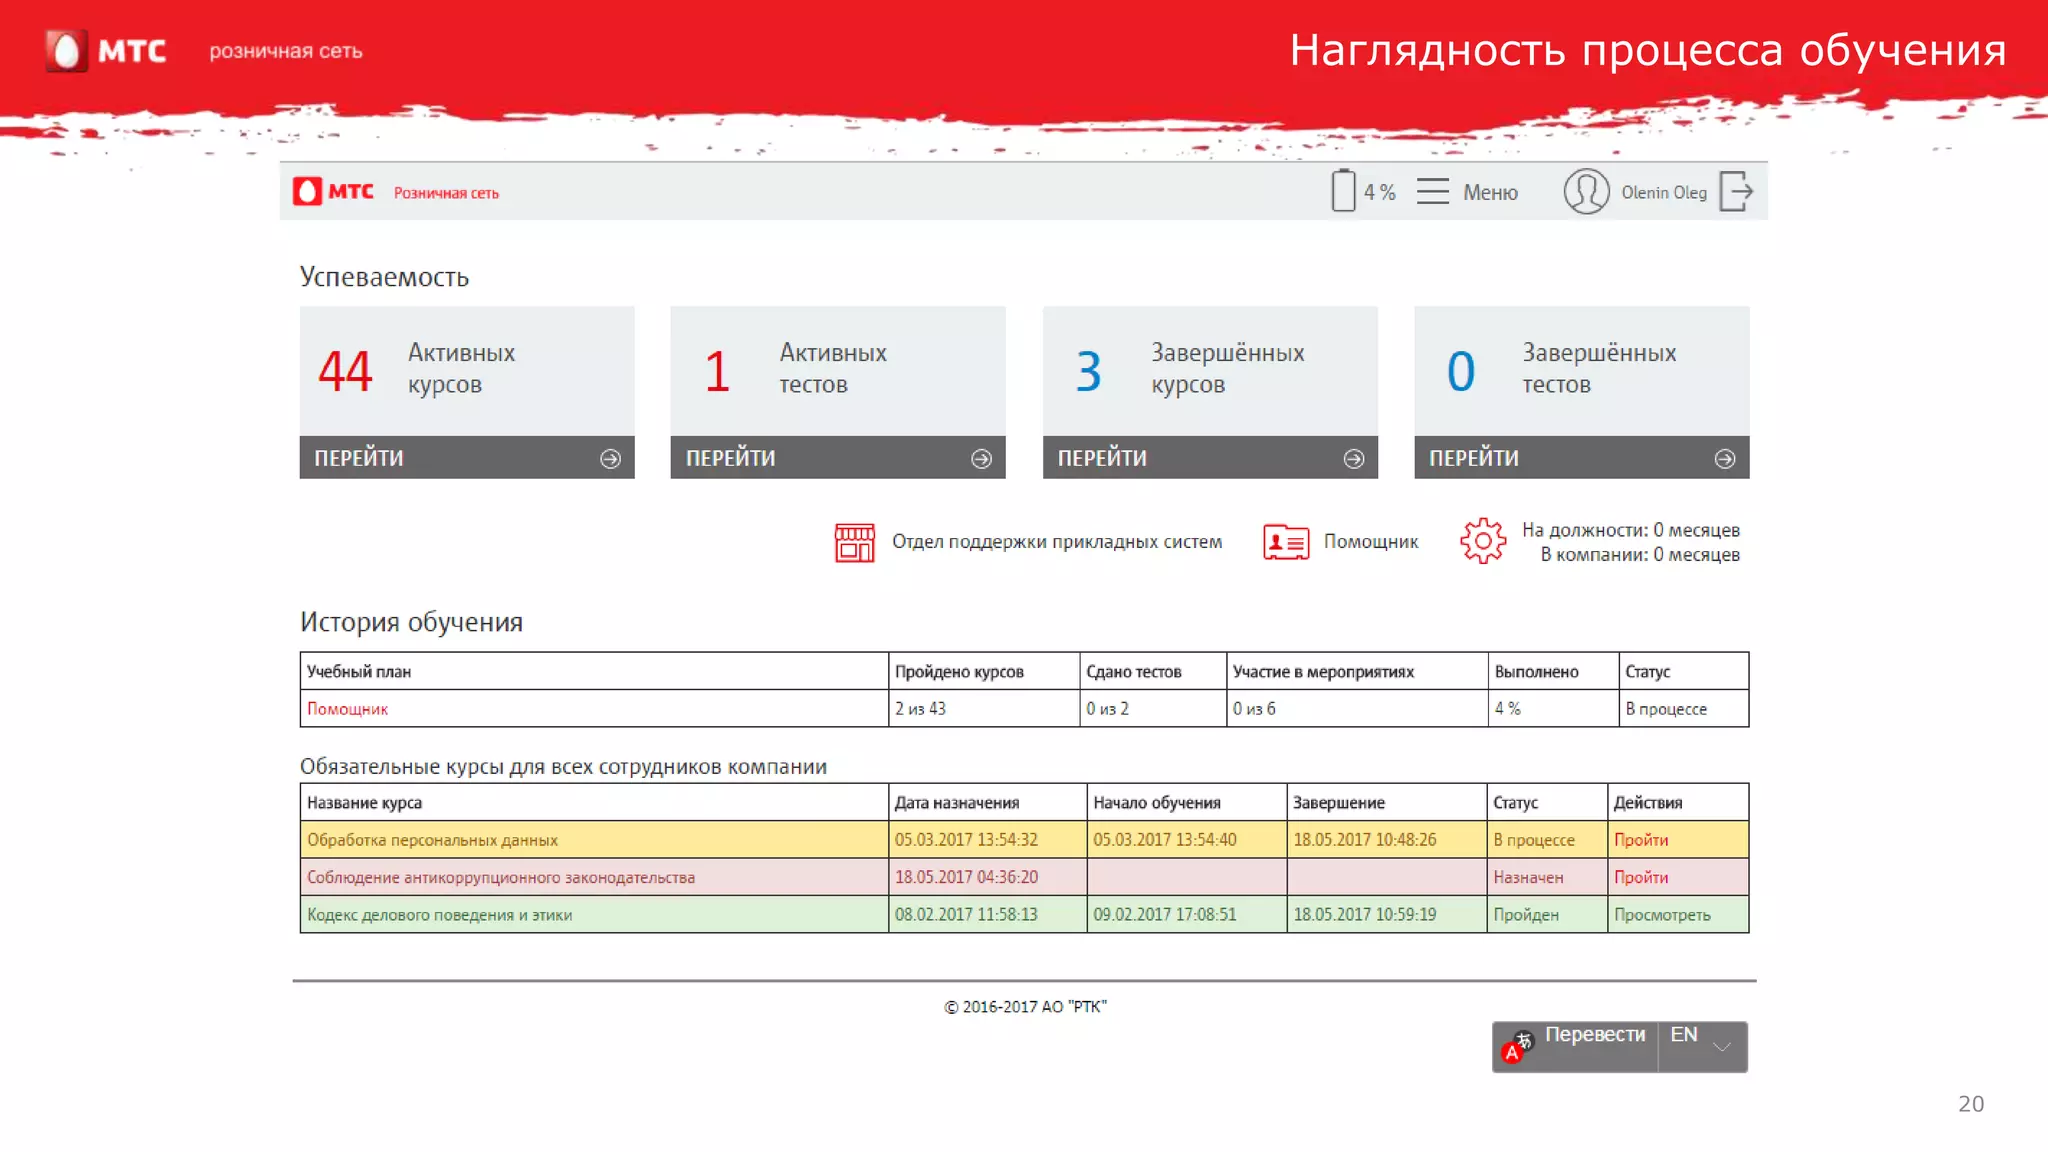2048x1152 pixels.
Task: Click the date 18.05.2017 10:59:19
Action: click(1365, 915)
